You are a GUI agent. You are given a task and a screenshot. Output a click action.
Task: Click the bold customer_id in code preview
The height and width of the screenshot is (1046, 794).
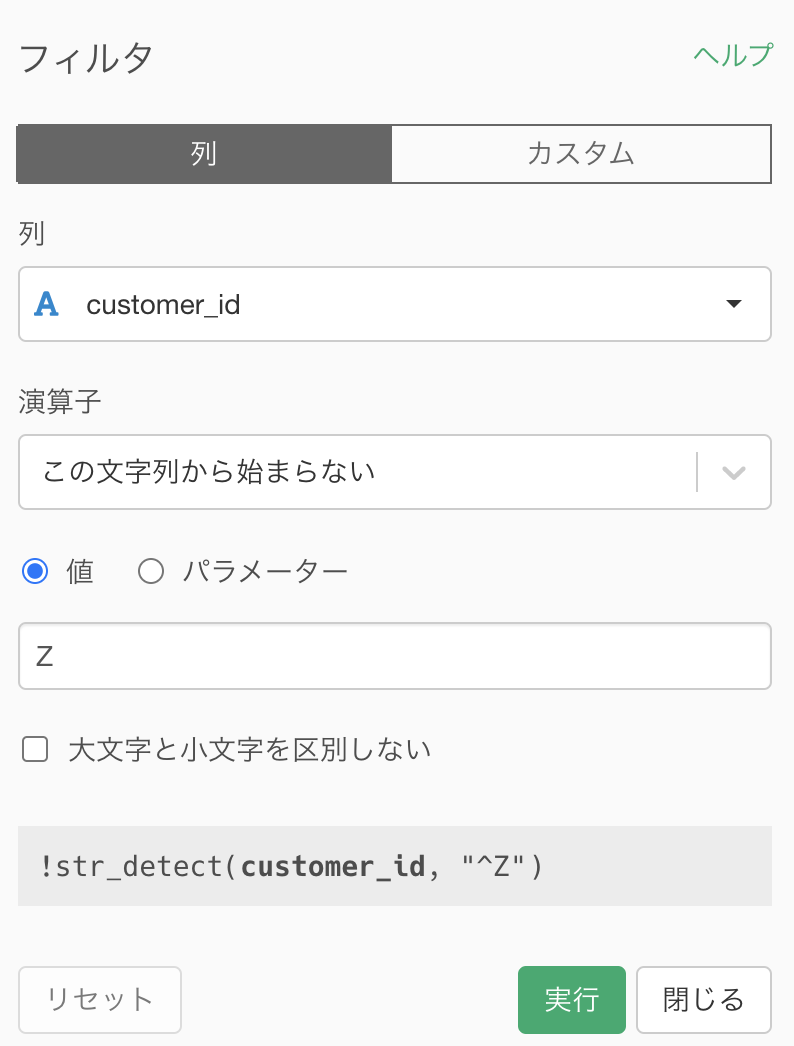332,867
